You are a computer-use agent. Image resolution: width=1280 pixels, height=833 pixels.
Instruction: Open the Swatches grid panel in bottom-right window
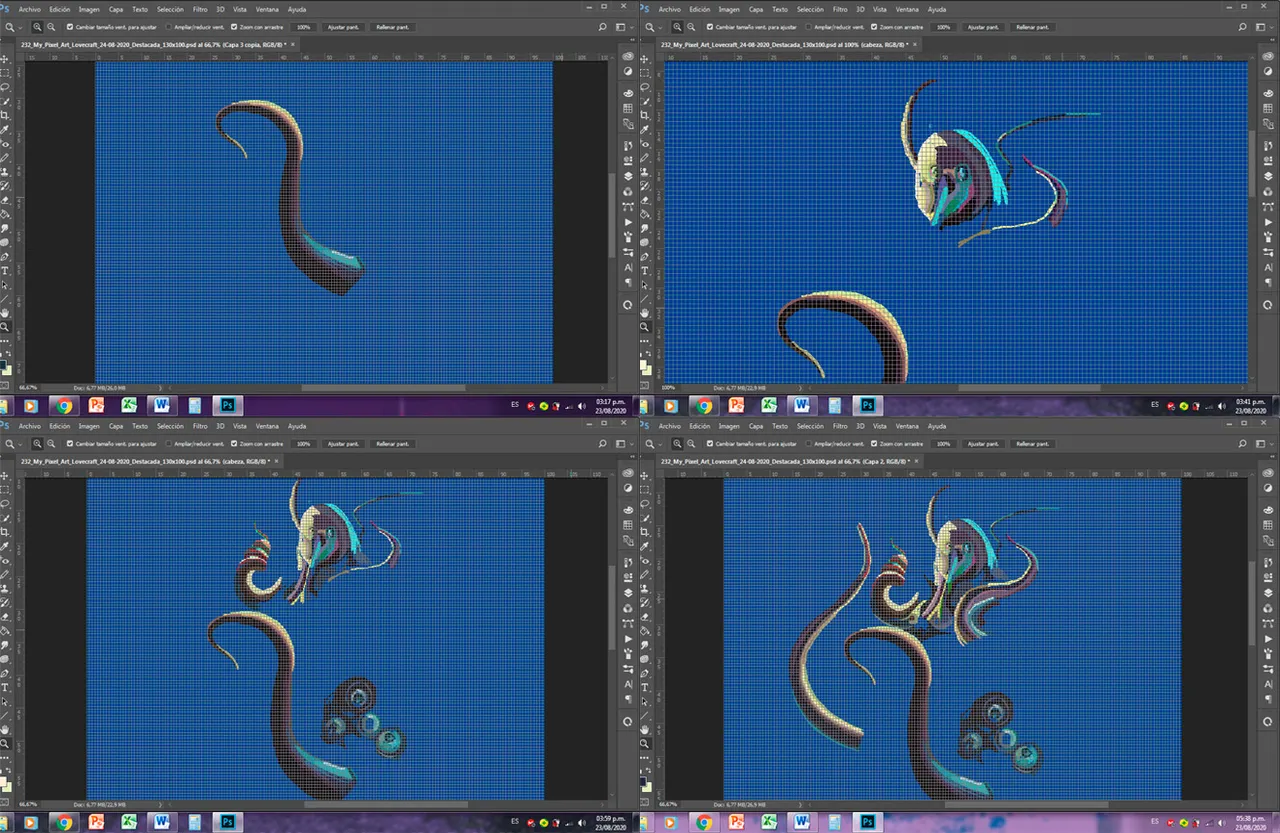pyautogui.click(x=1268, y=525)
